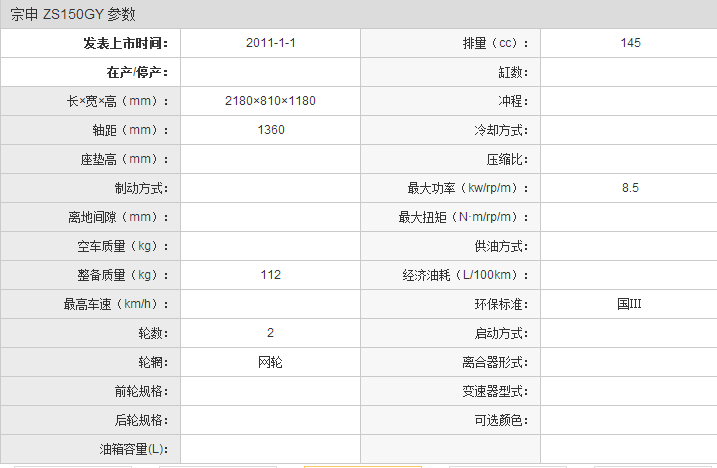Image resolution: width=717 pixels, height=468 pixels.
Task: Select the 国III emission standard value
Action: (x=629, y=304)
